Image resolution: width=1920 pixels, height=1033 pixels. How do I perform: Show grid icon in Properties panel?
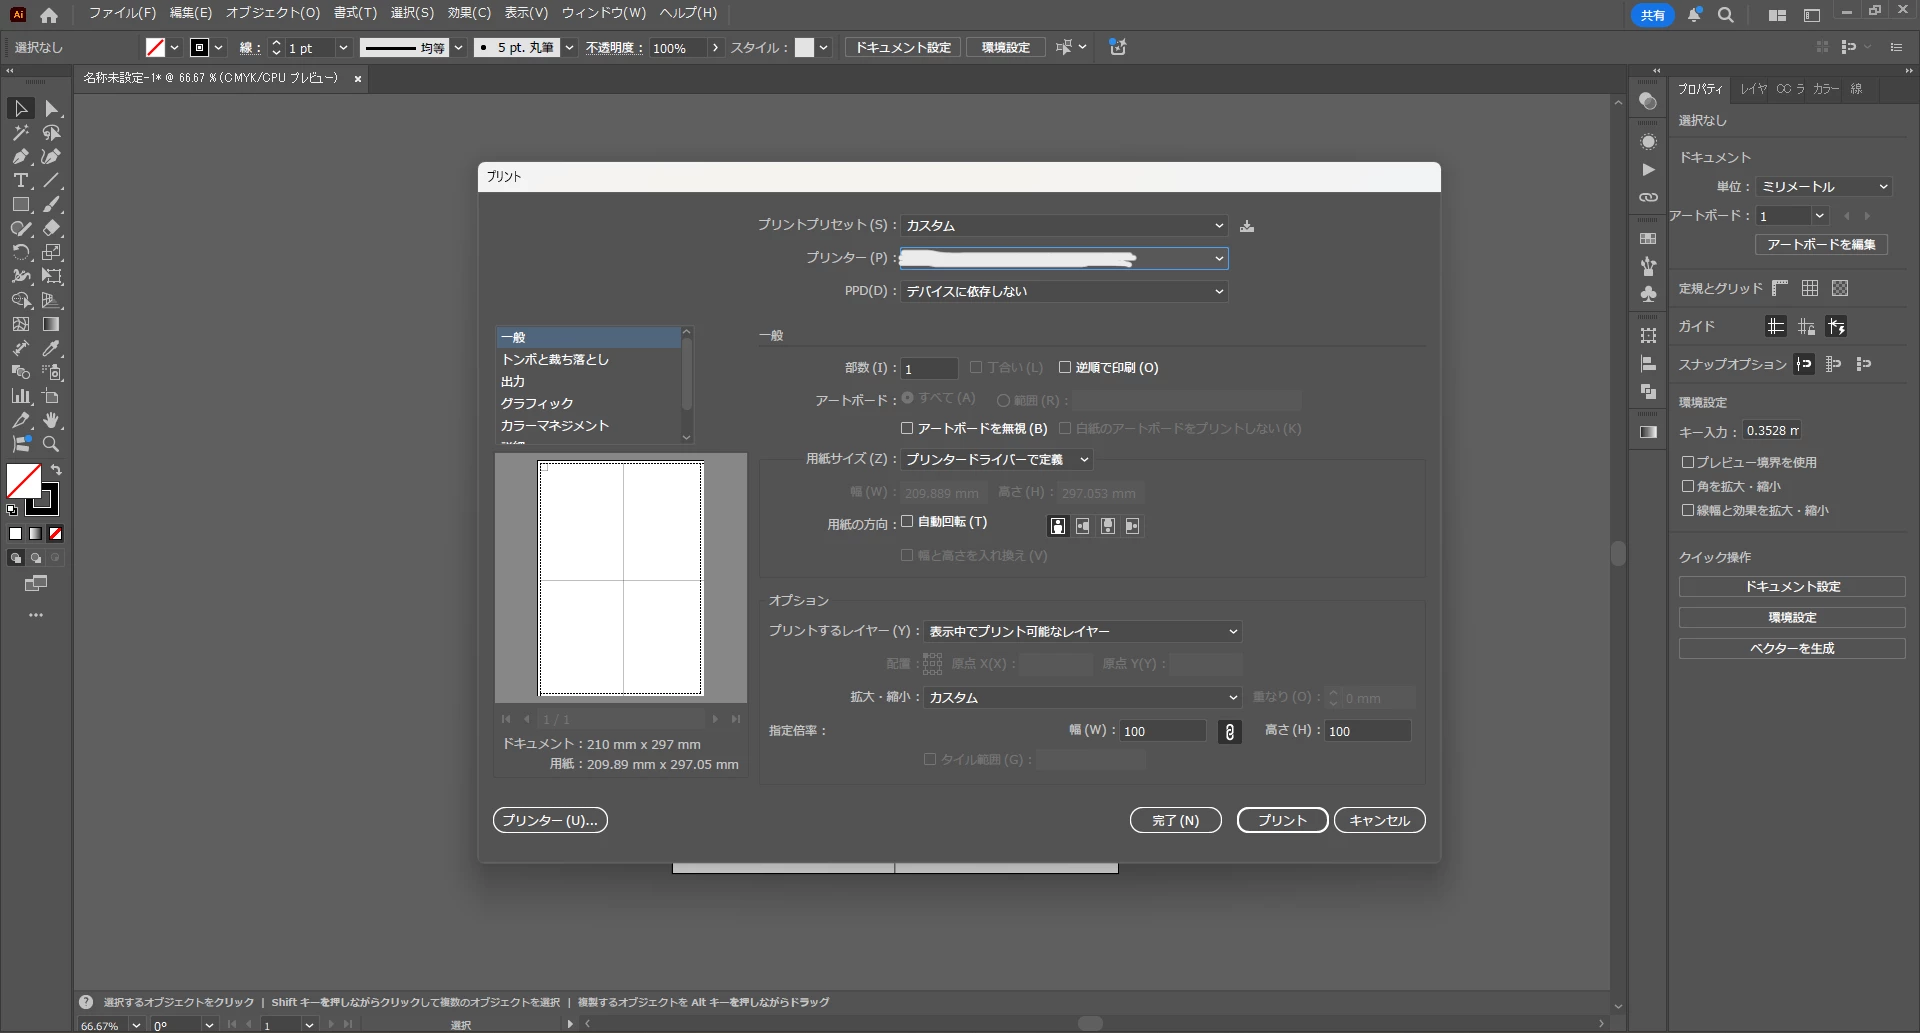pos(1810,289)
